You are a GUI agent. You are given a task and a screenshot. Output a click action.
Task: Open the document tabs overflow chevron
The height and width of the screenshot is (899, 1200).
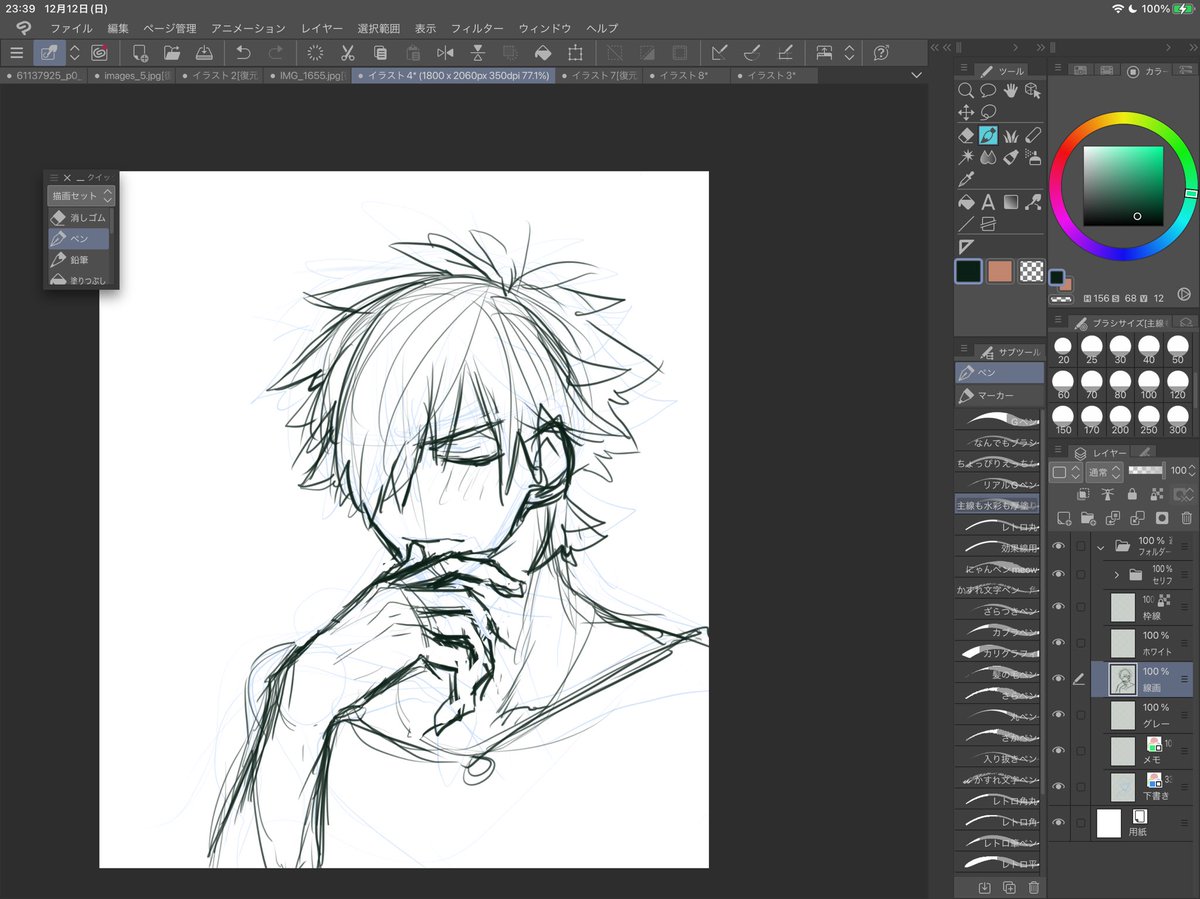[917, 76]
